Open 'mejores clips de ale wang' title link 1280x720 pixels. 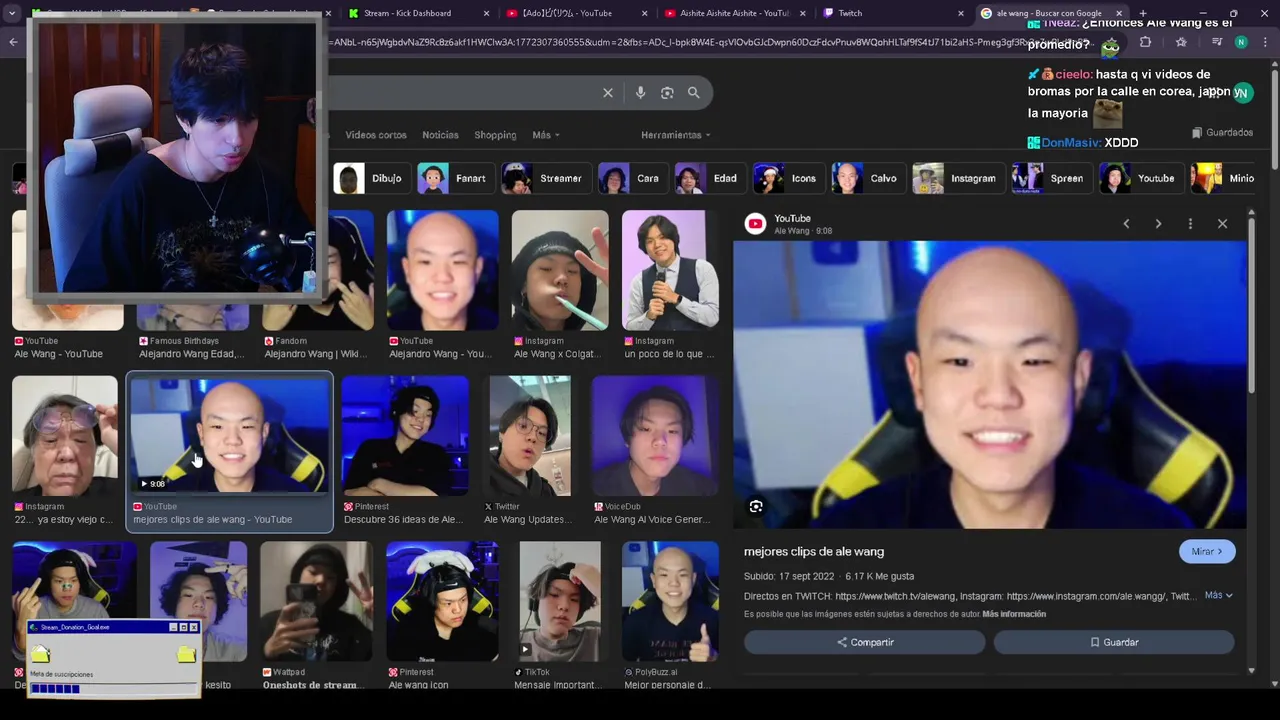coord(814,551)
